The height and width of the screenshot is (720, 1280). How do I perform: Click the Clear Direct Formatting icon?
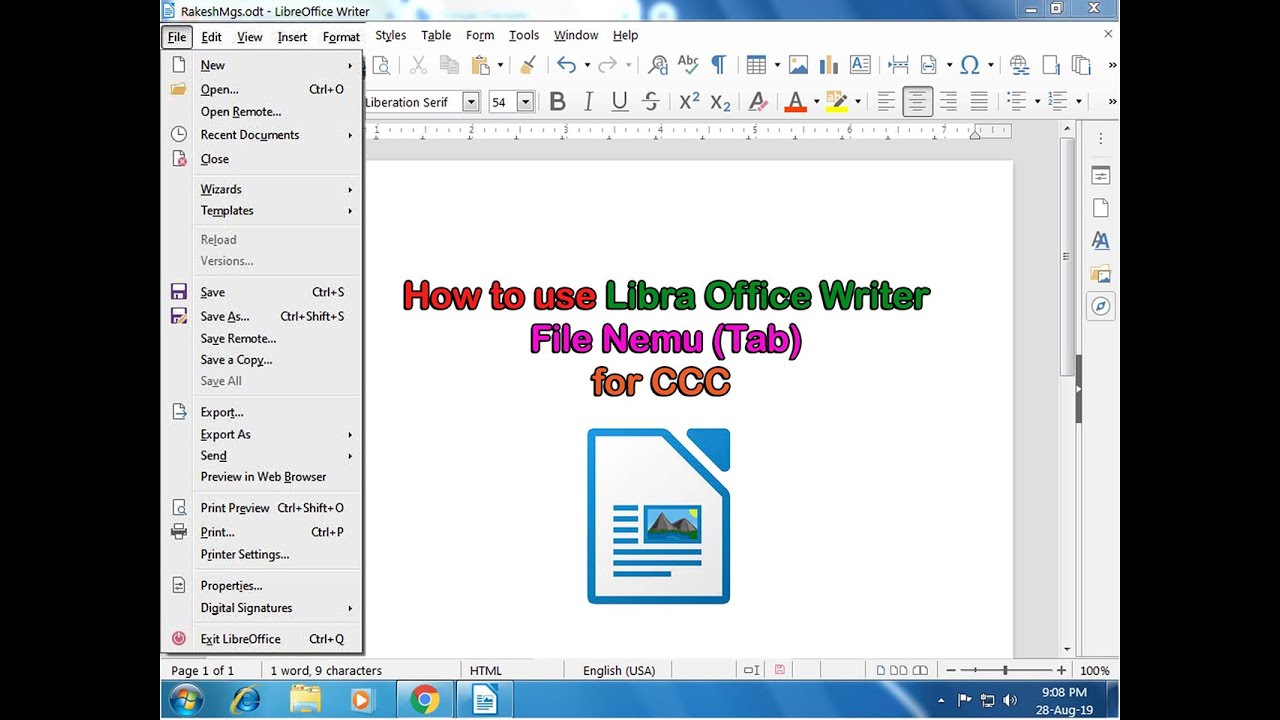757,101
